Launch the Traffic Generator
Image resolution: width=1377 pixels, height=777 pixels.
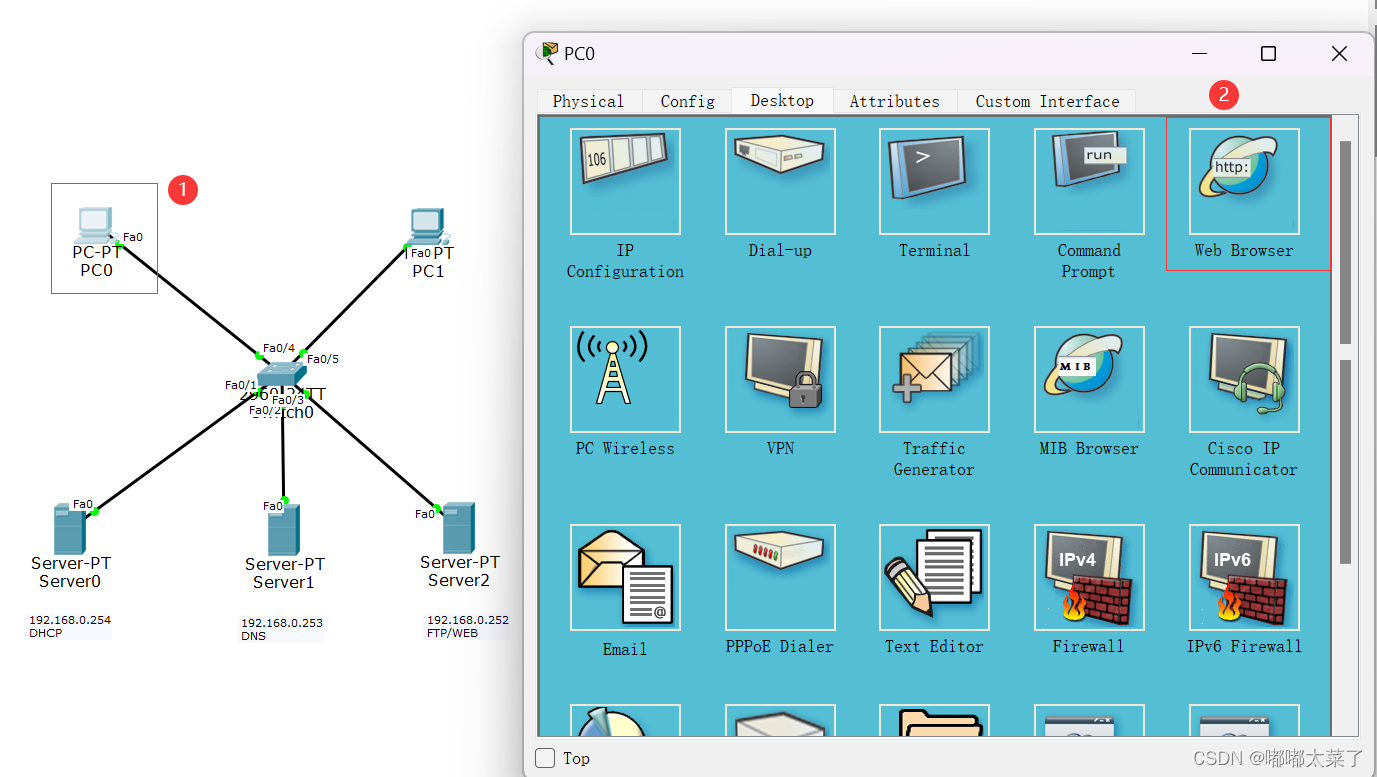934,379
